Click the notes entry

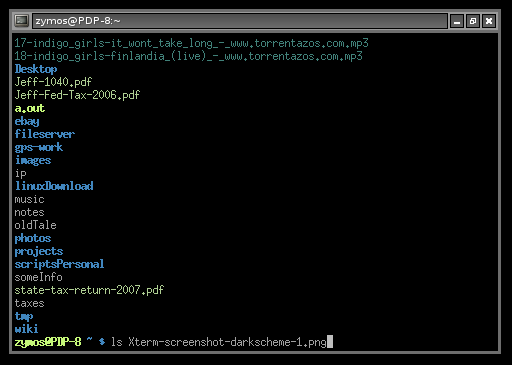[x=29, y=212]
